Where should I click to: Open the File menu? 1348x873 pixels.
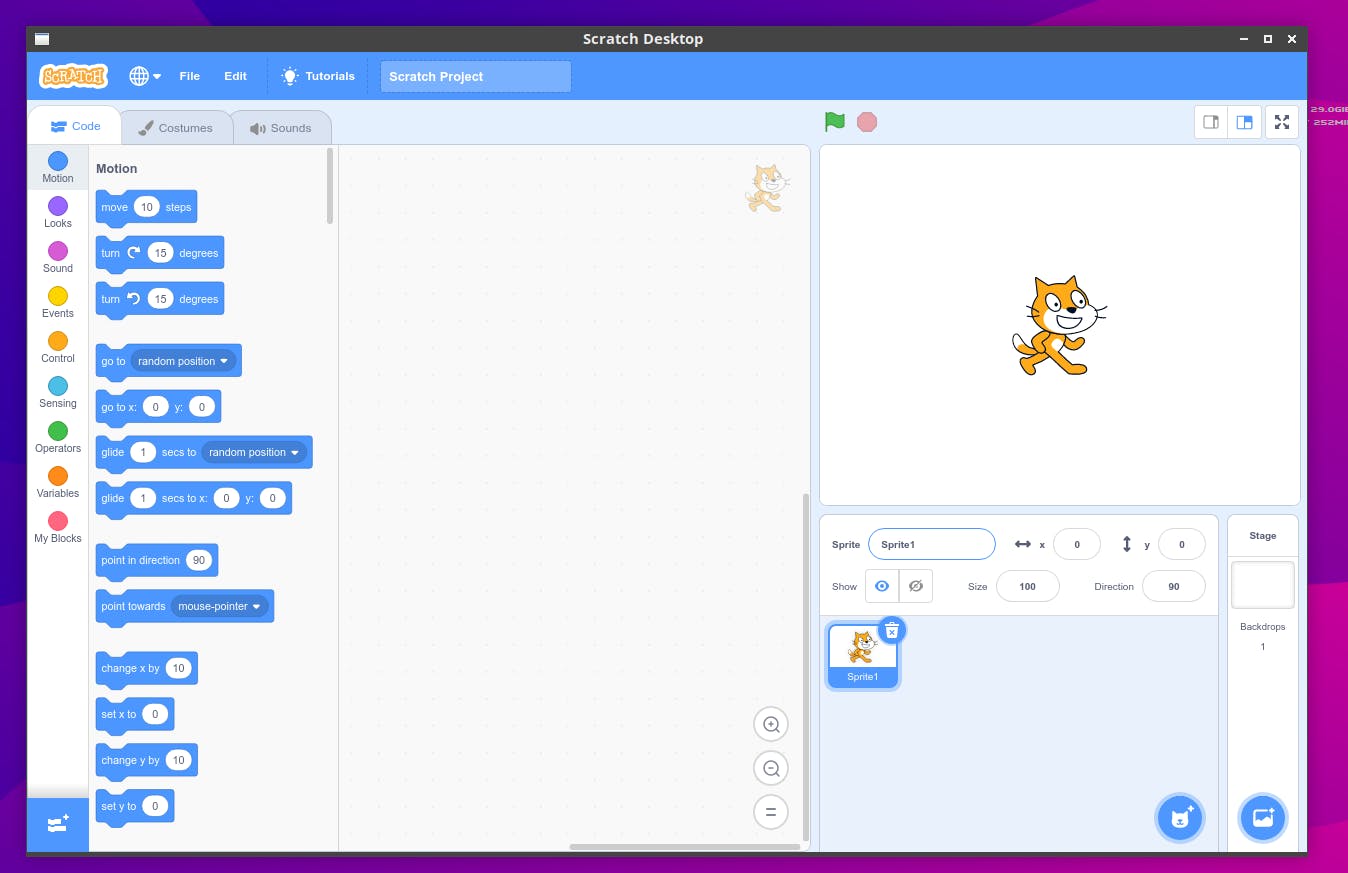[x=190, y=76]
